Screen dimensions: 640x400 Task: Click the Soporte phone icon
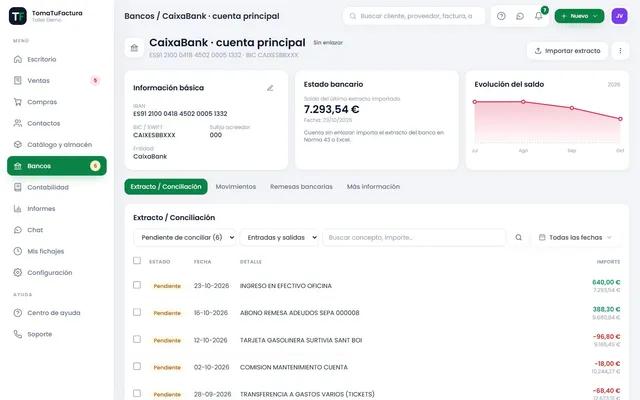[18, 334]
